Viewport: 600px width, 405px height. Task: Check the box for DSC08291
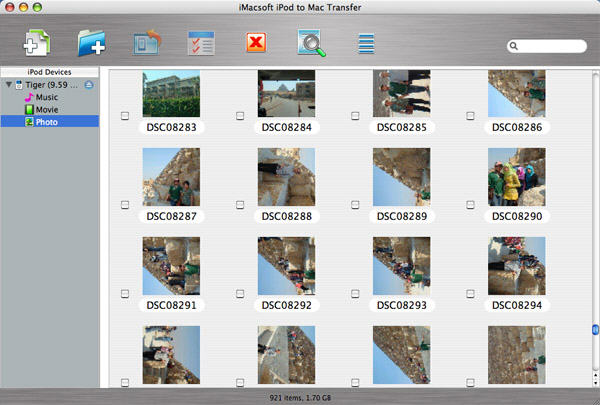click(x=125, y=294)
